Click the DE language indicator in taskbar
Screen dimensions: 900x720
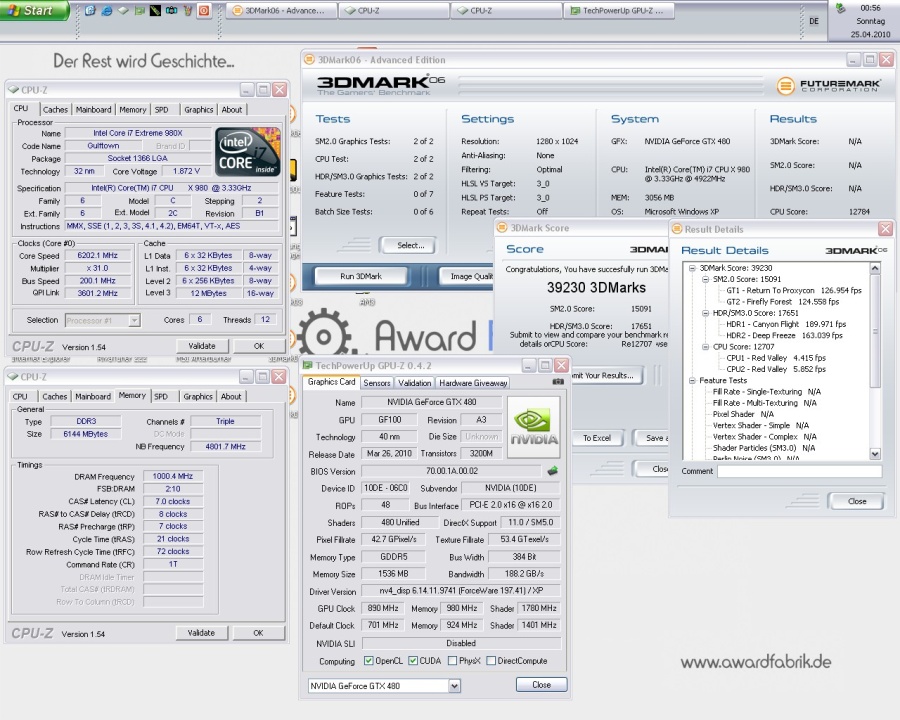(x=814, y=21)
